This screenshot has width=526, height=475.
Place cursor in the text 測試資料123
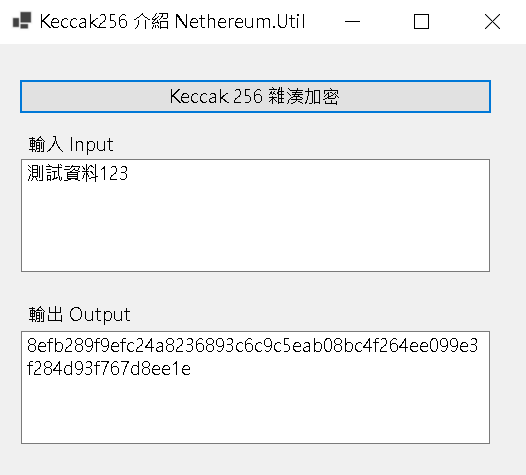[77, 173]
